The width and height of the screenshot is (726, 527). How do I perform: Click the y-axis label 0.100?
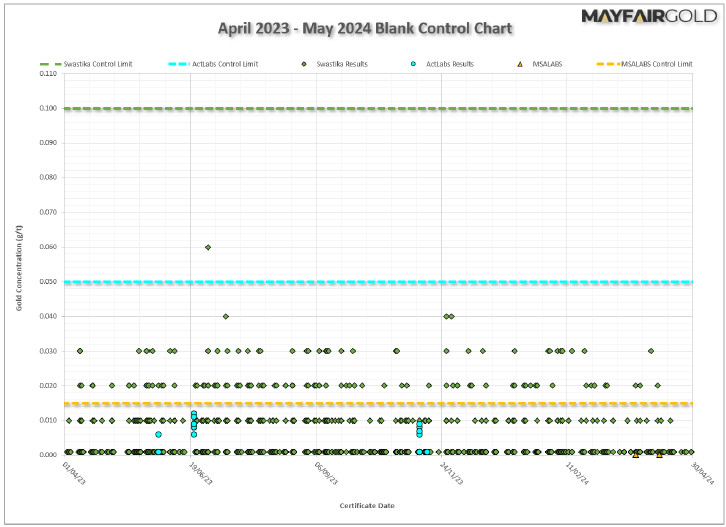tap(48, 108)
